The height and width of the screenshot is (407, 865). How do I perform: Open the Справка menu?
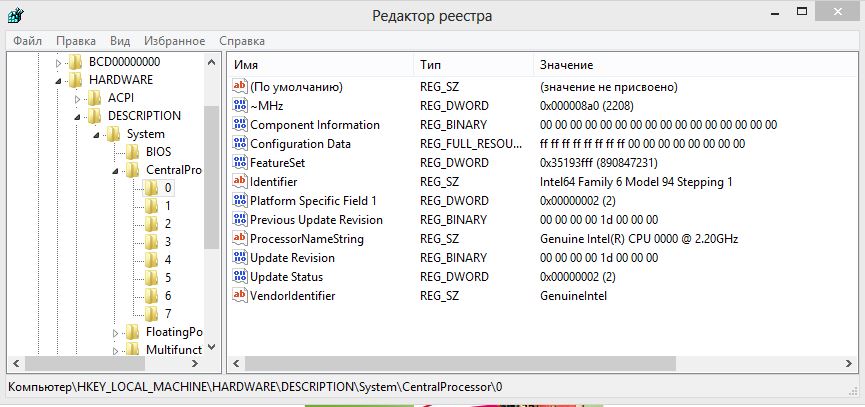click(241, 41)
